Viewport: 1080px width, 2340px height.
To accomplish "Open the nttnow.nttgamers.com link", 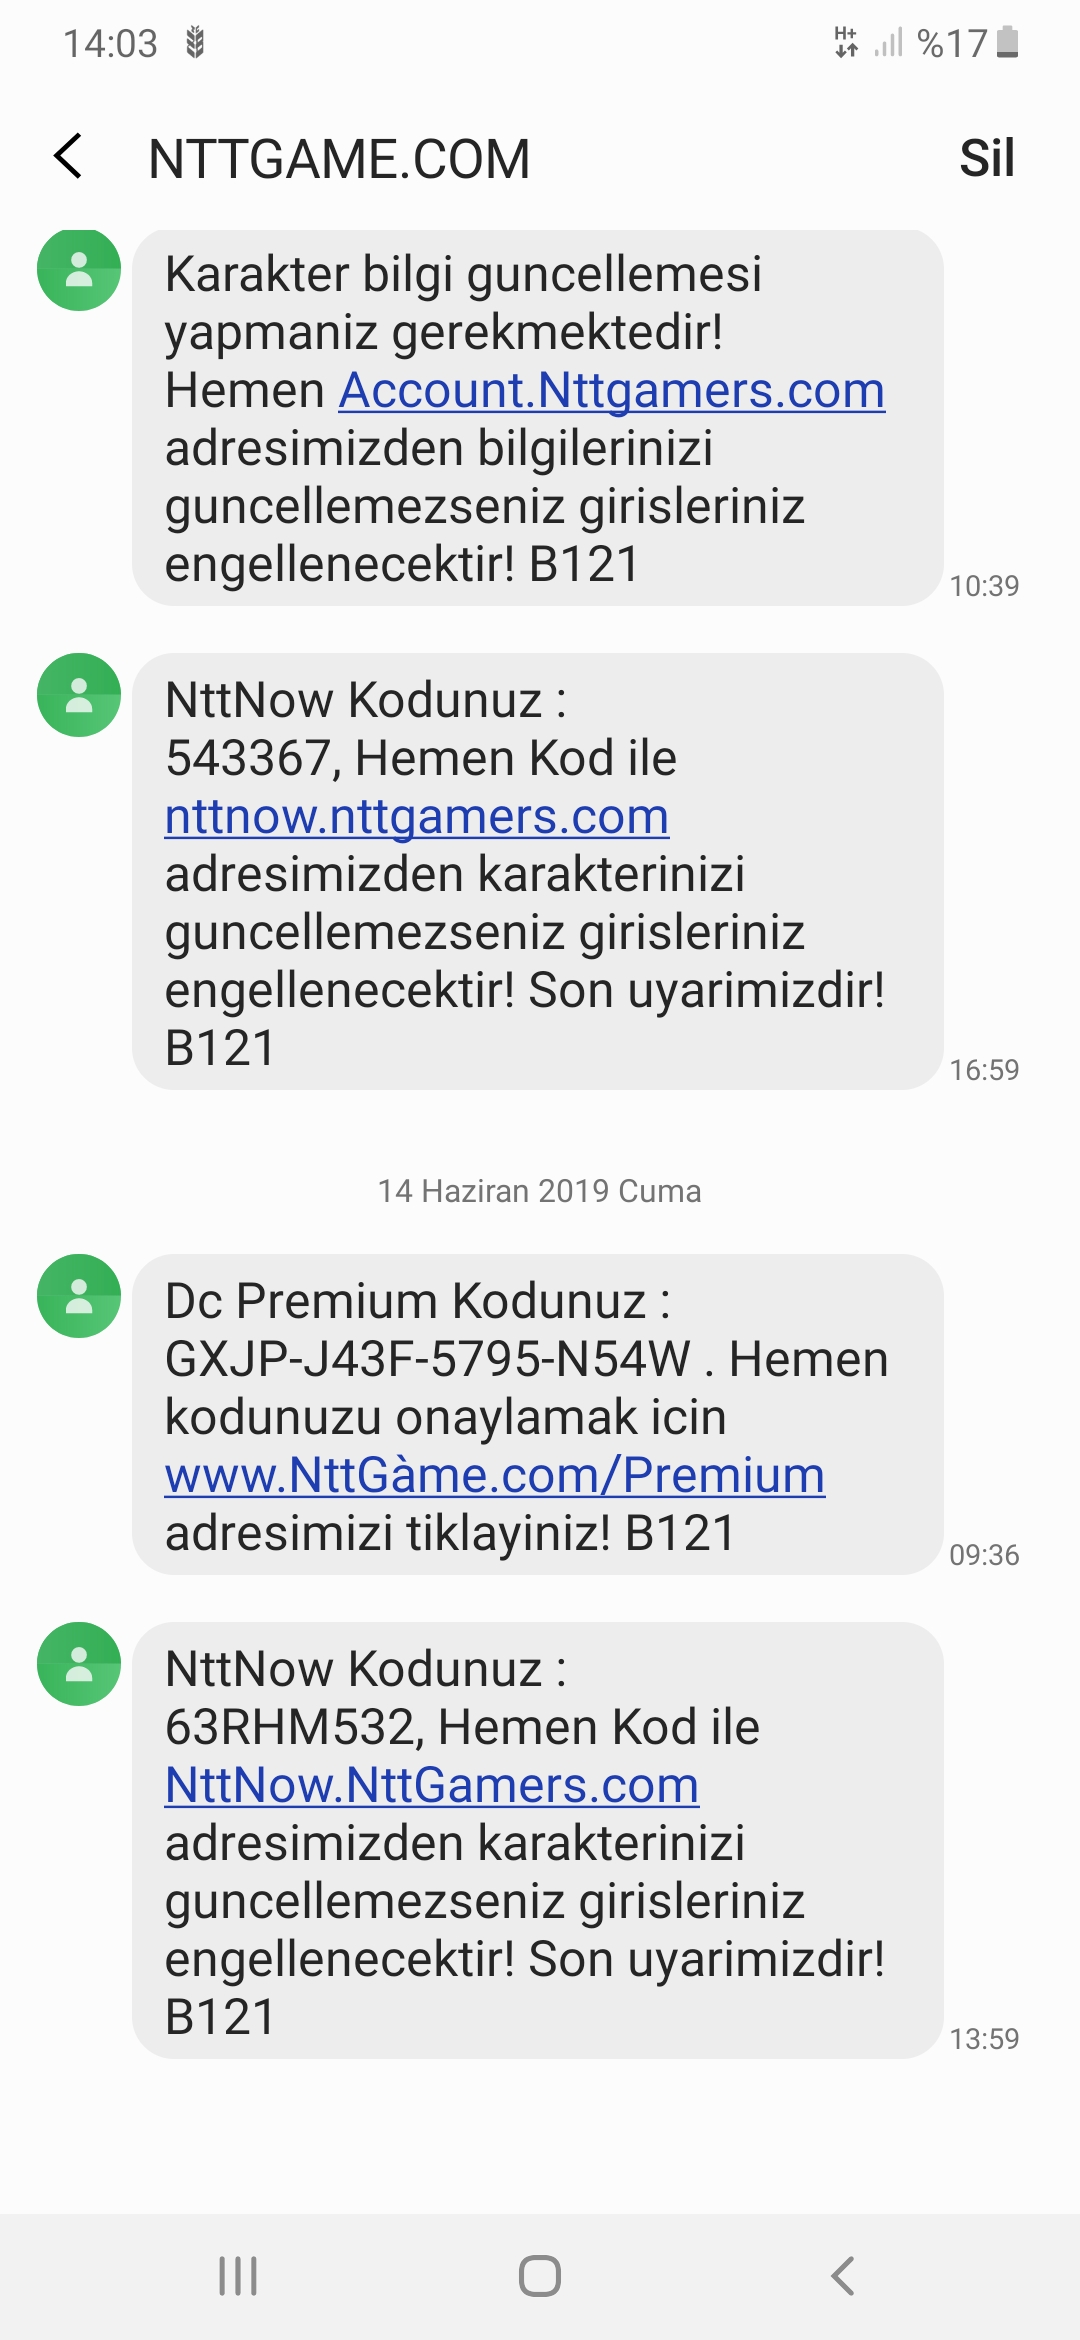I will (417, 816).
